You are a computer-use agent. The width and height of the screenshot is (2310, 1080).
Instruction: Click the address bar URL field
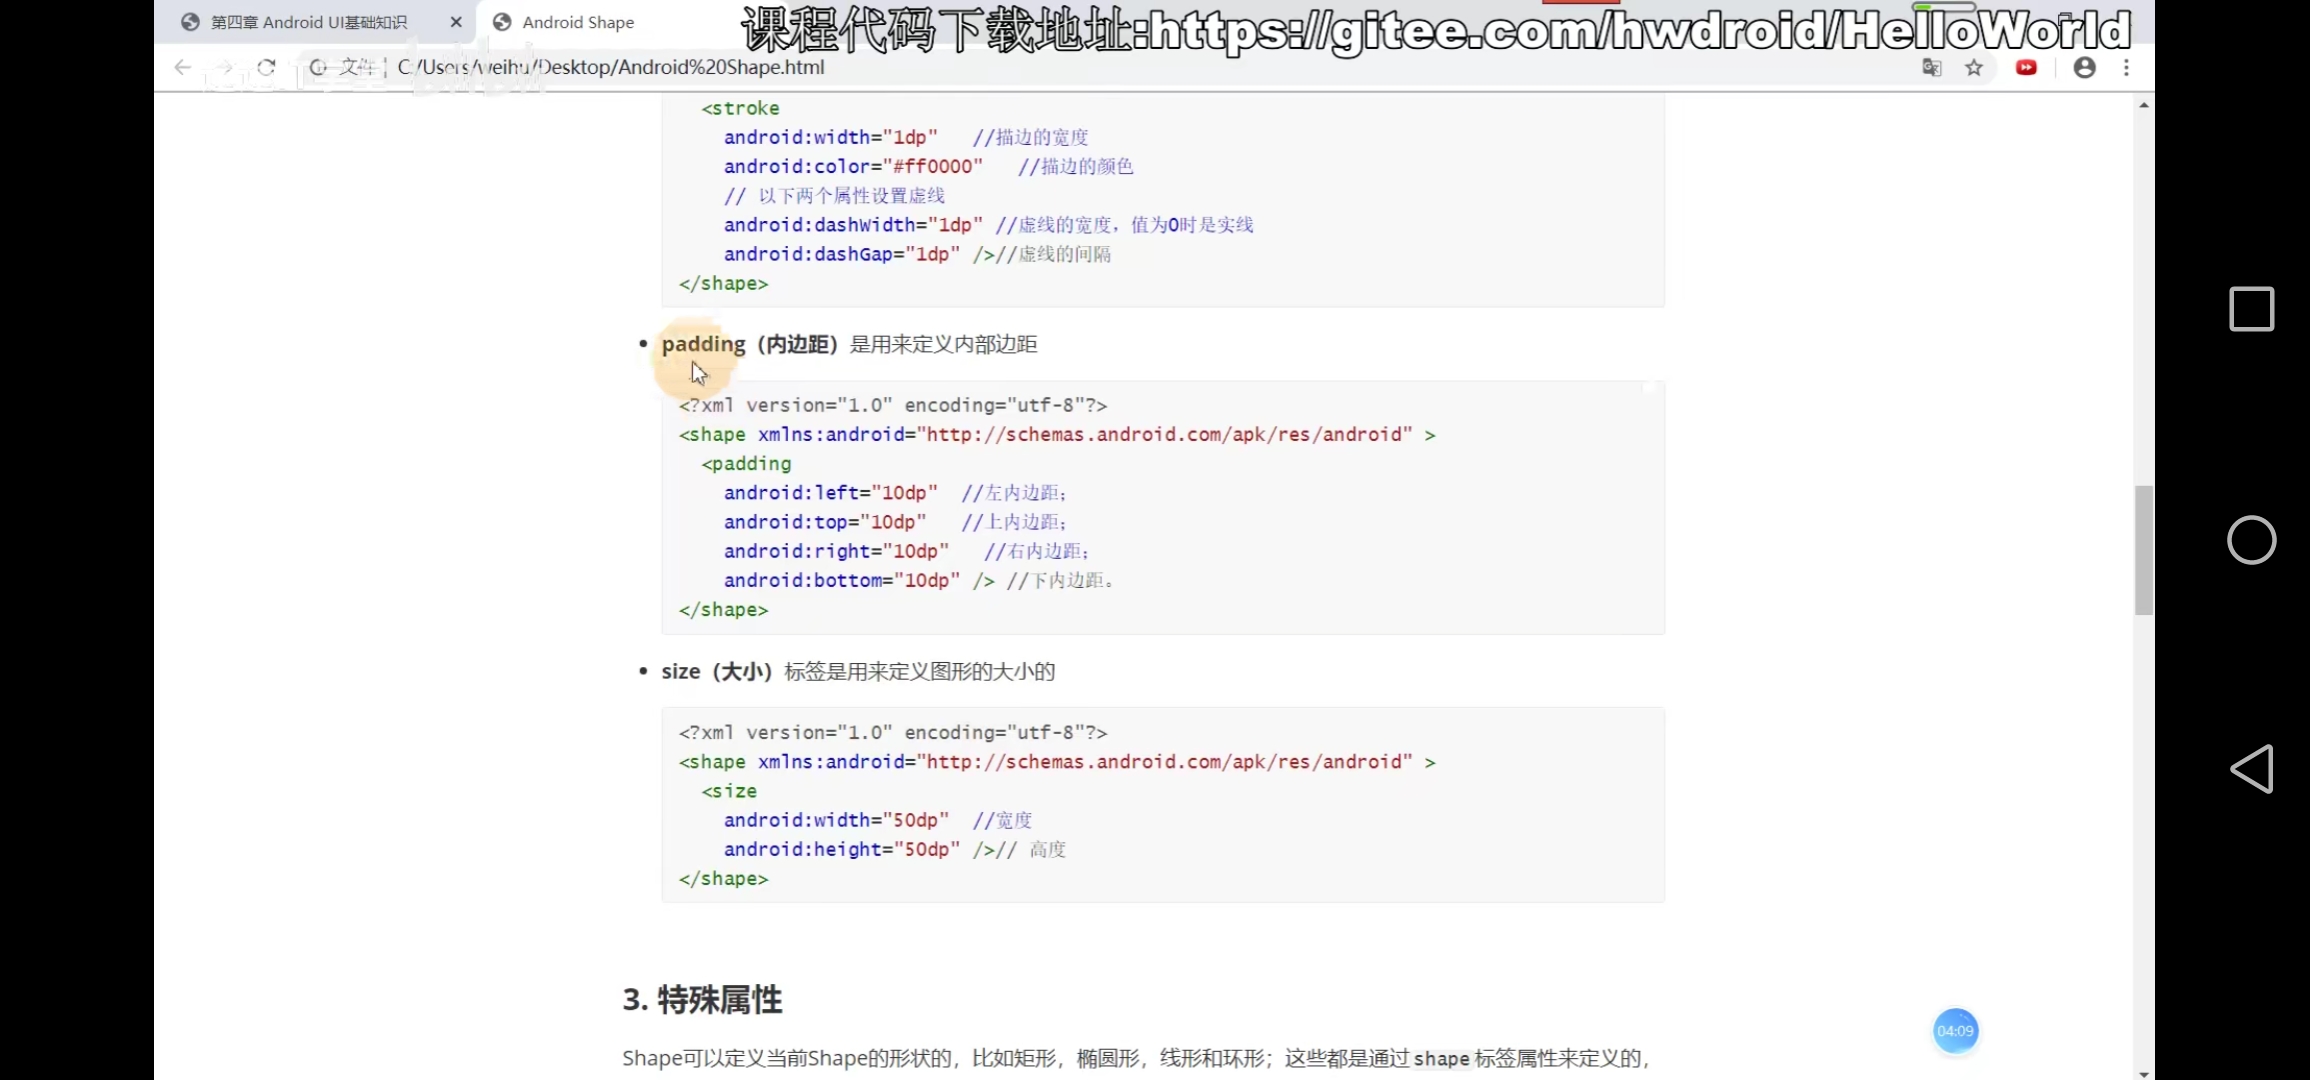pyautogui.click(x=700, y=67)
